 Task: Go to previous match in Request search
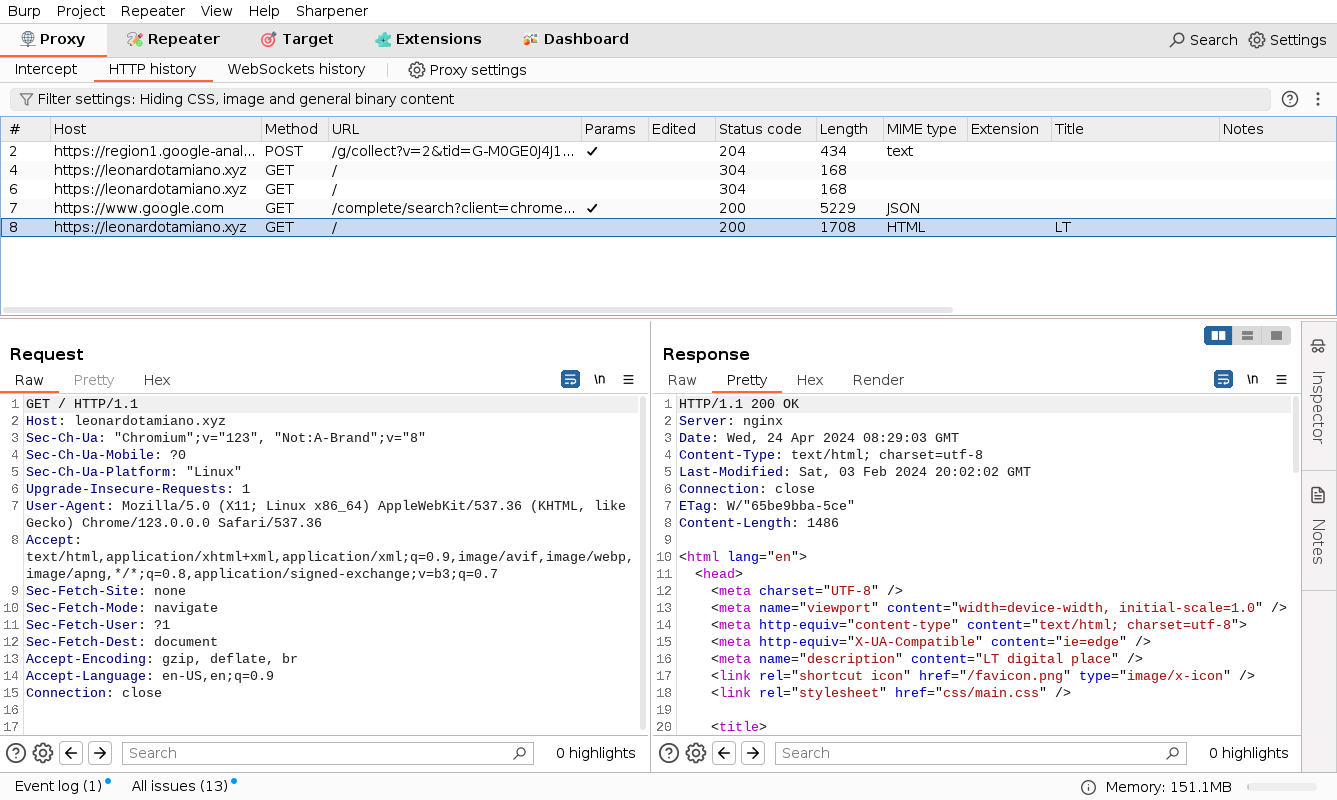(71, 753)
